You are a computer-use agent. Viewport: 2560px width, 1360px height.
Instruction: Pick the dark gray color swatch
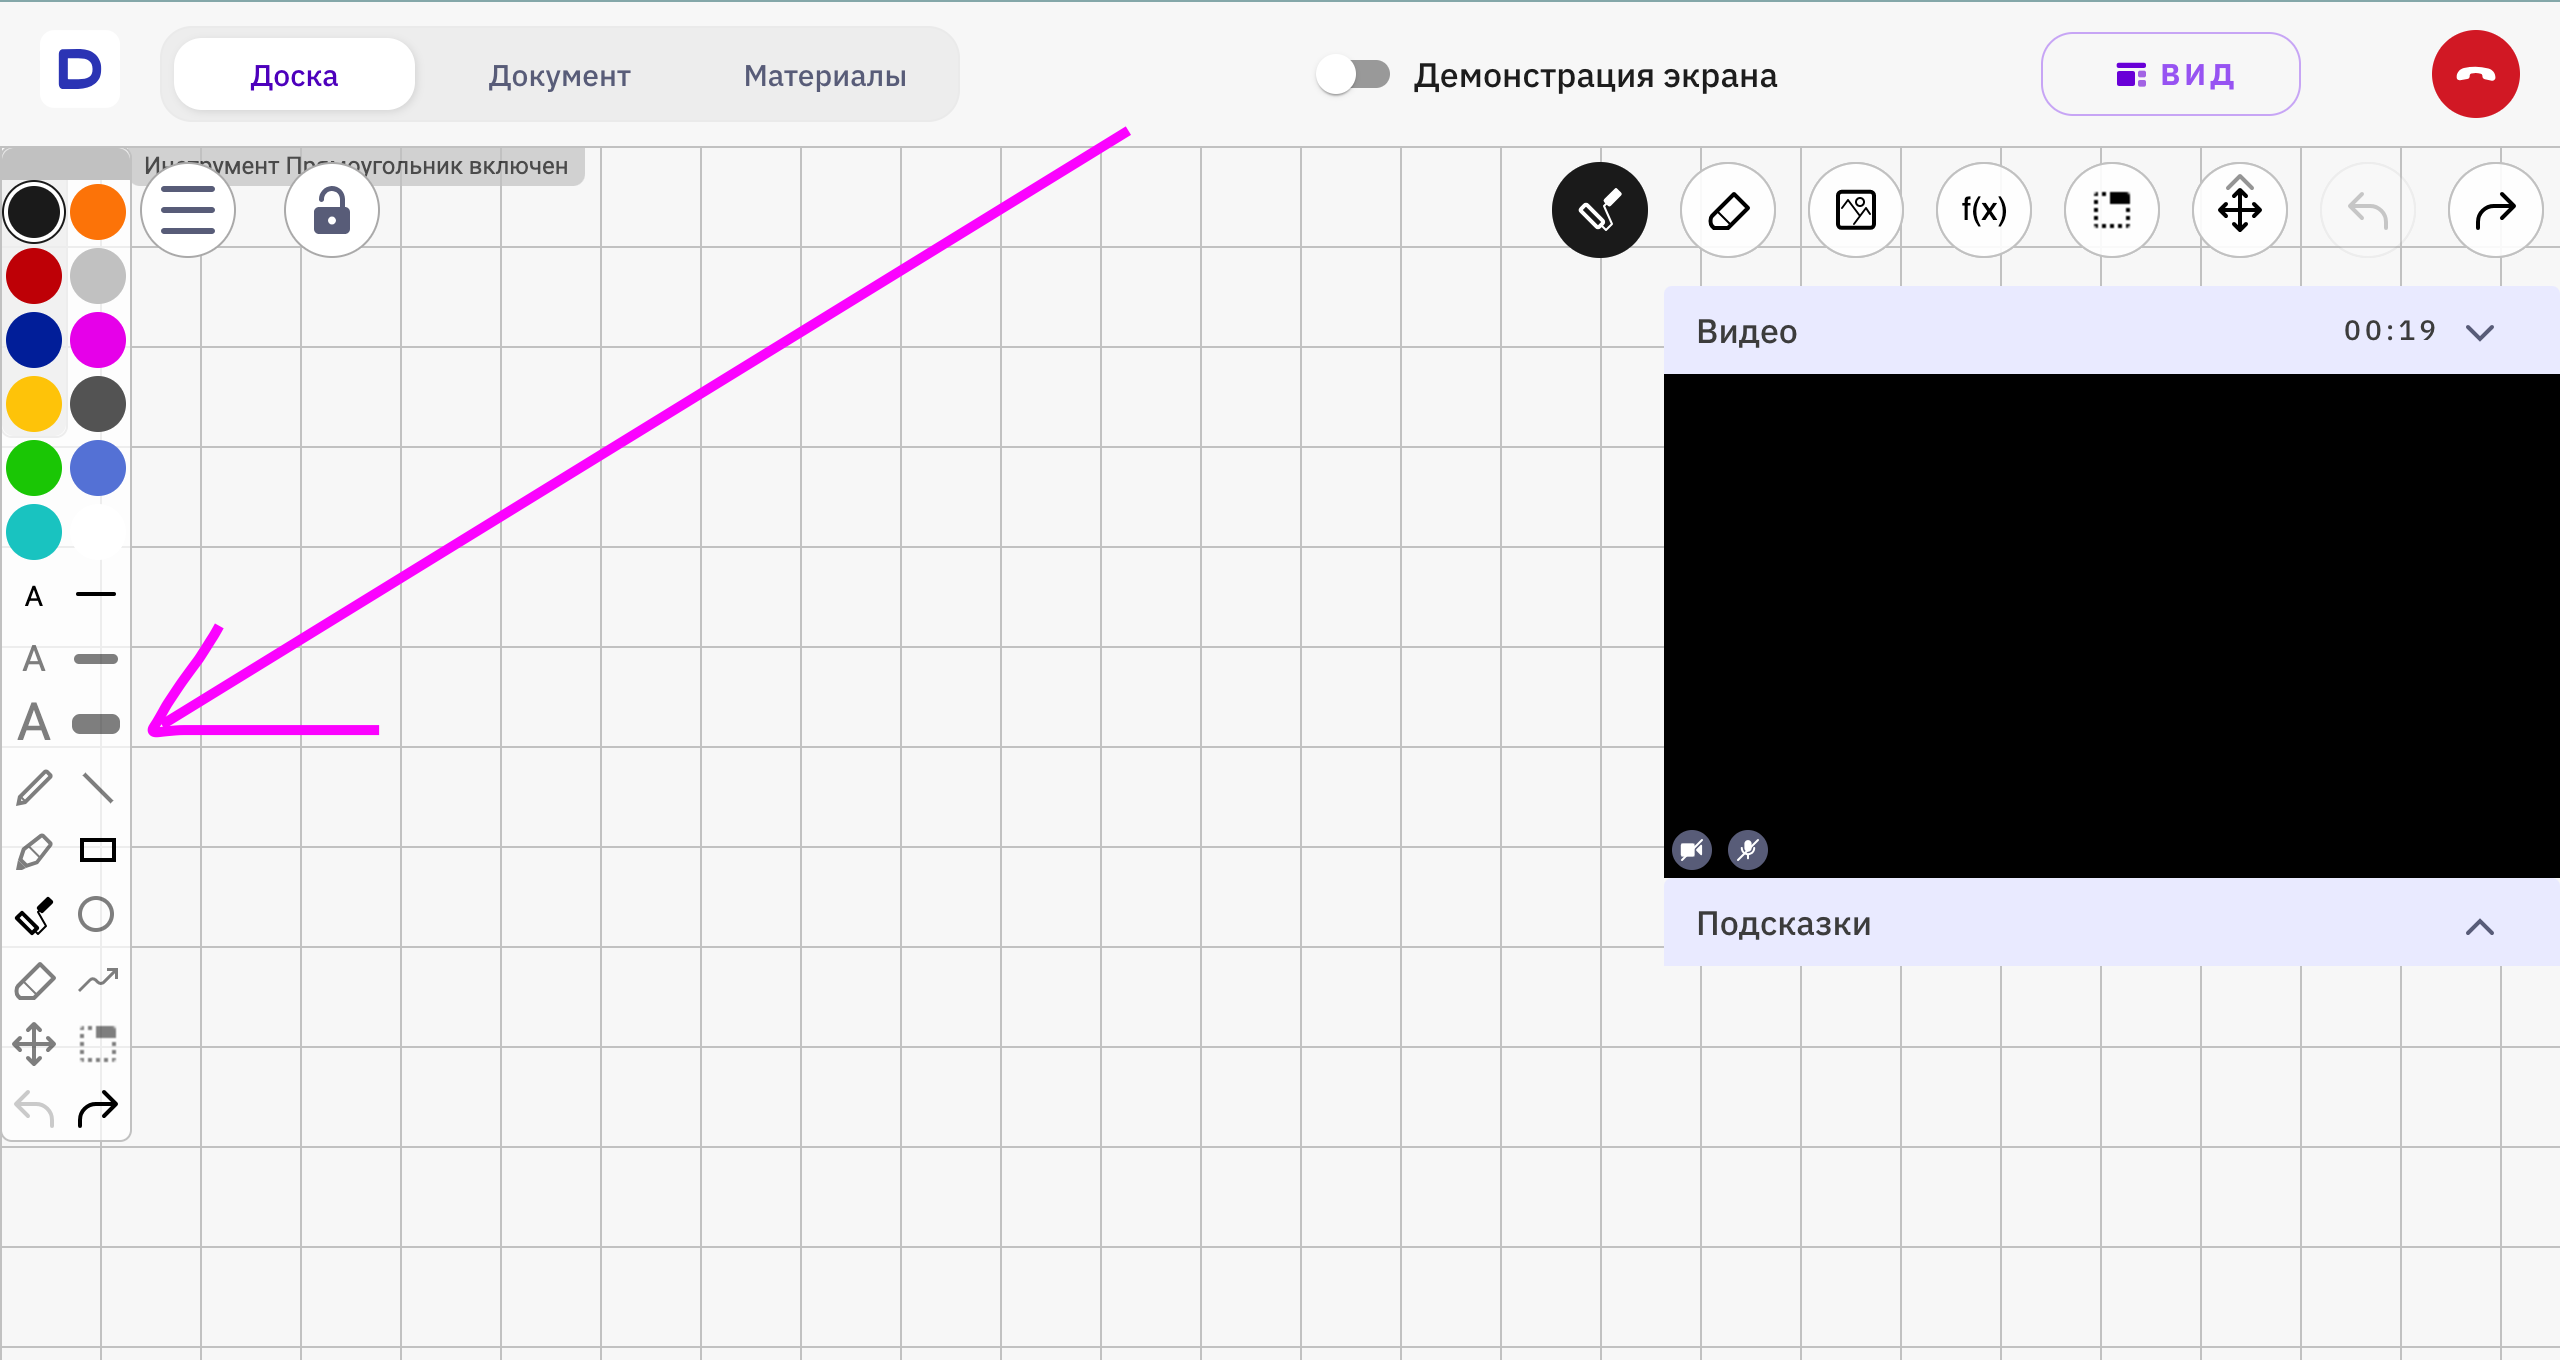pos(98,404)
